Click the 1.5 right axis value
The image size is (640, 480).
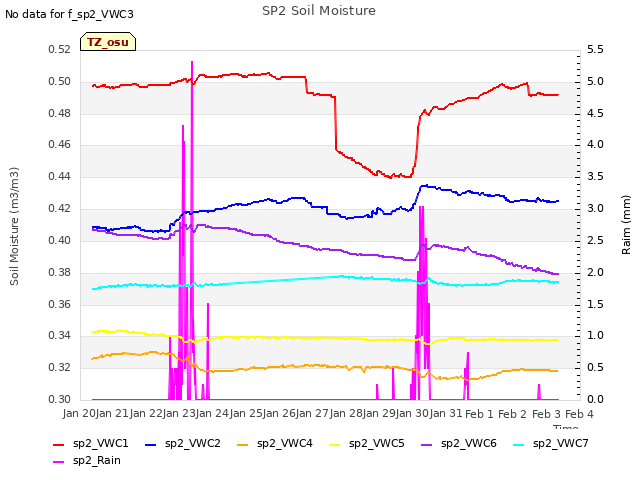pos(595,304)
